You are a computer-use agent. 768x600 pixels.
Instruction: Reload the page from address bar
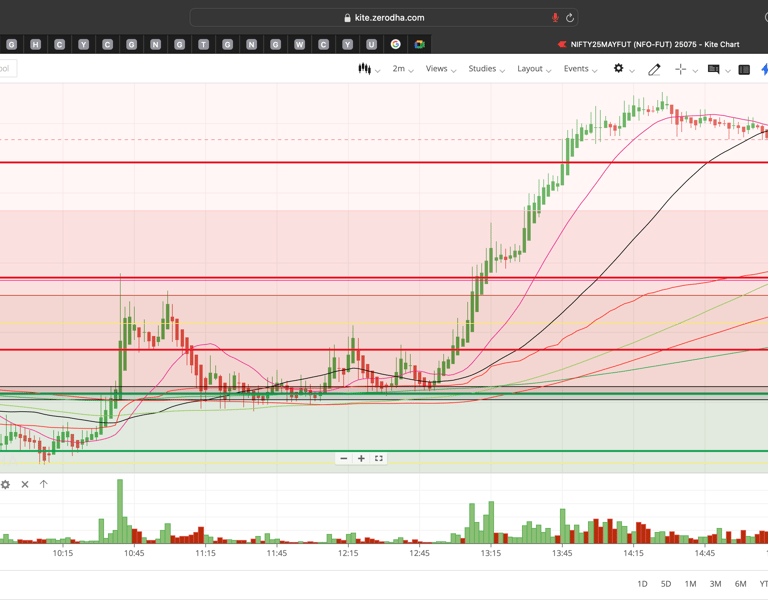tap(570, 18)
